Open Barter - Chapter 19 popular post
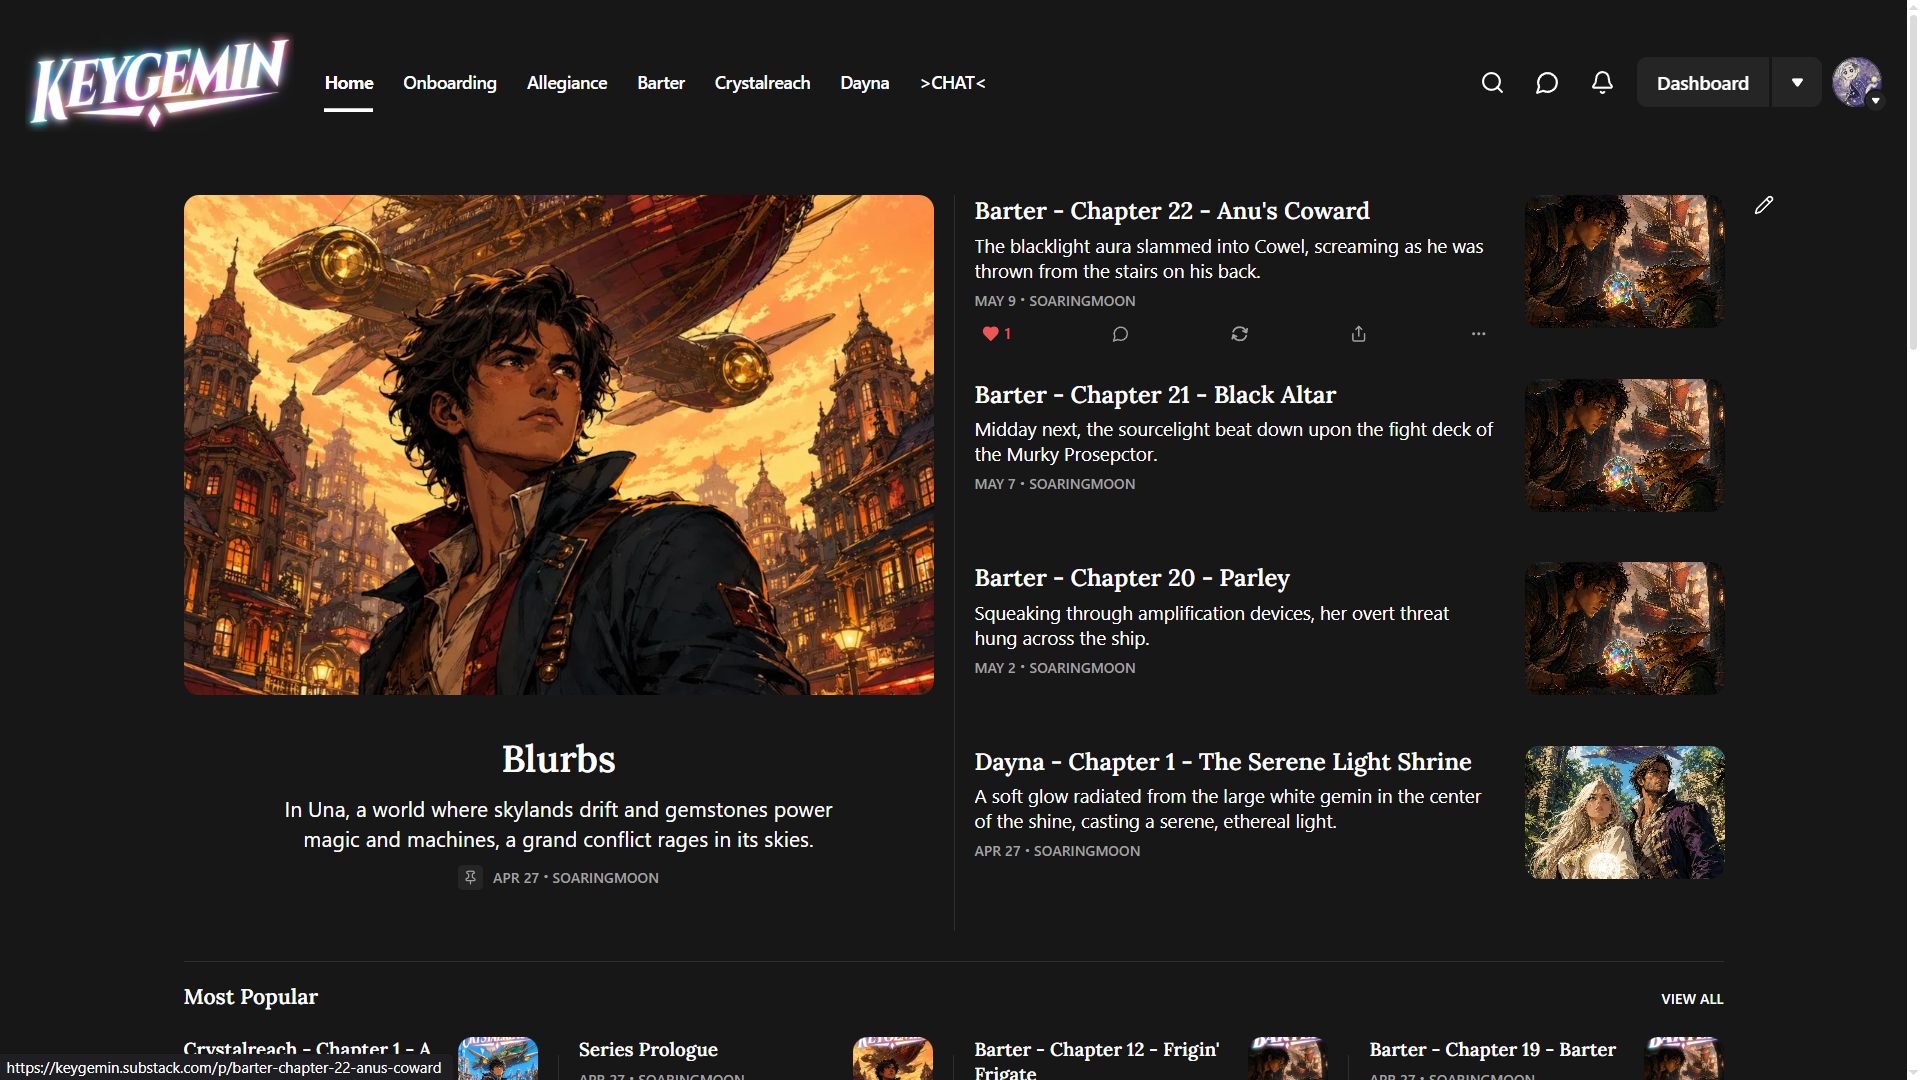This screenshot has width=1920, height=1080. click(x=1492, y=1049)
